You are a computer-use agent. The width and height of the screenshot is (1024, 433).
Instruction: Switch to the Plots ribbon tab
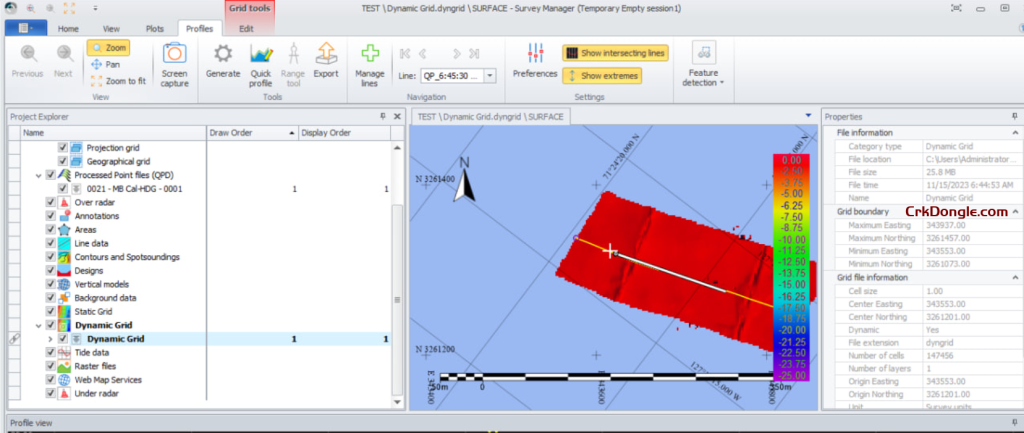[154, 29]
